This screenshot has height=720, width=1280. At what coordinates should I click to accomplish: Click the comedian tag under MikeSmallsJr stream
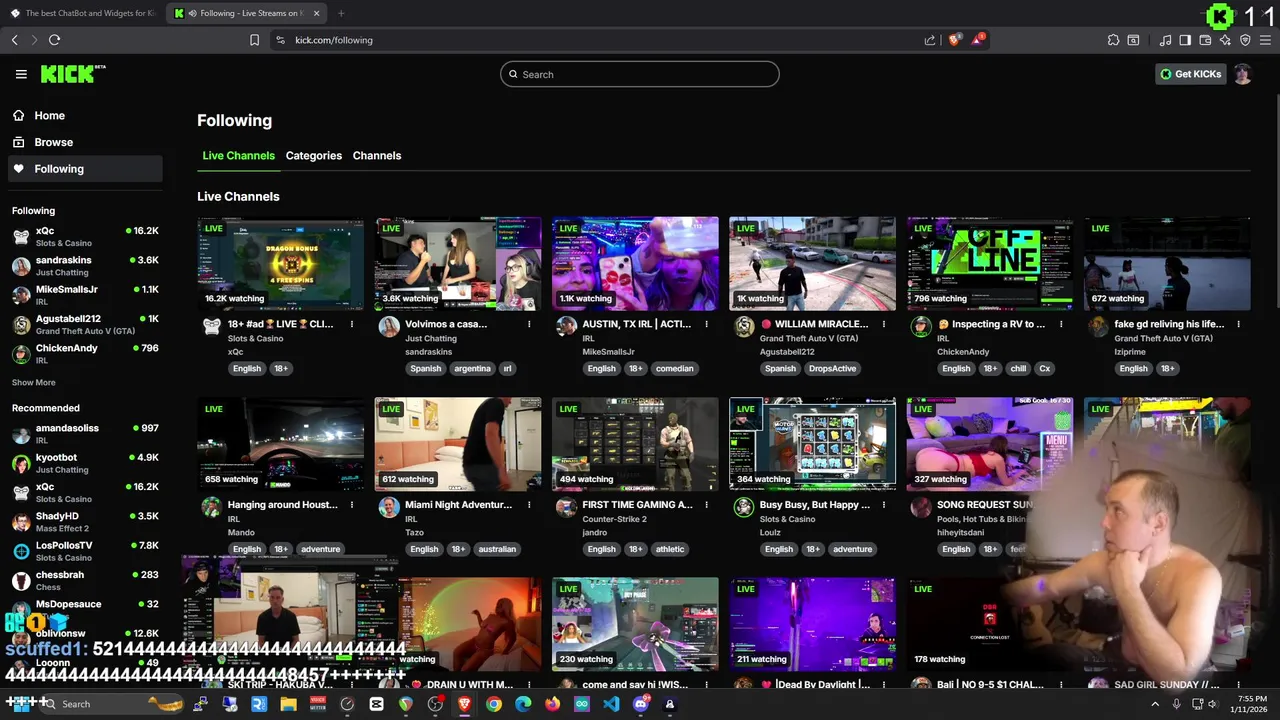[x=674, y=368]
